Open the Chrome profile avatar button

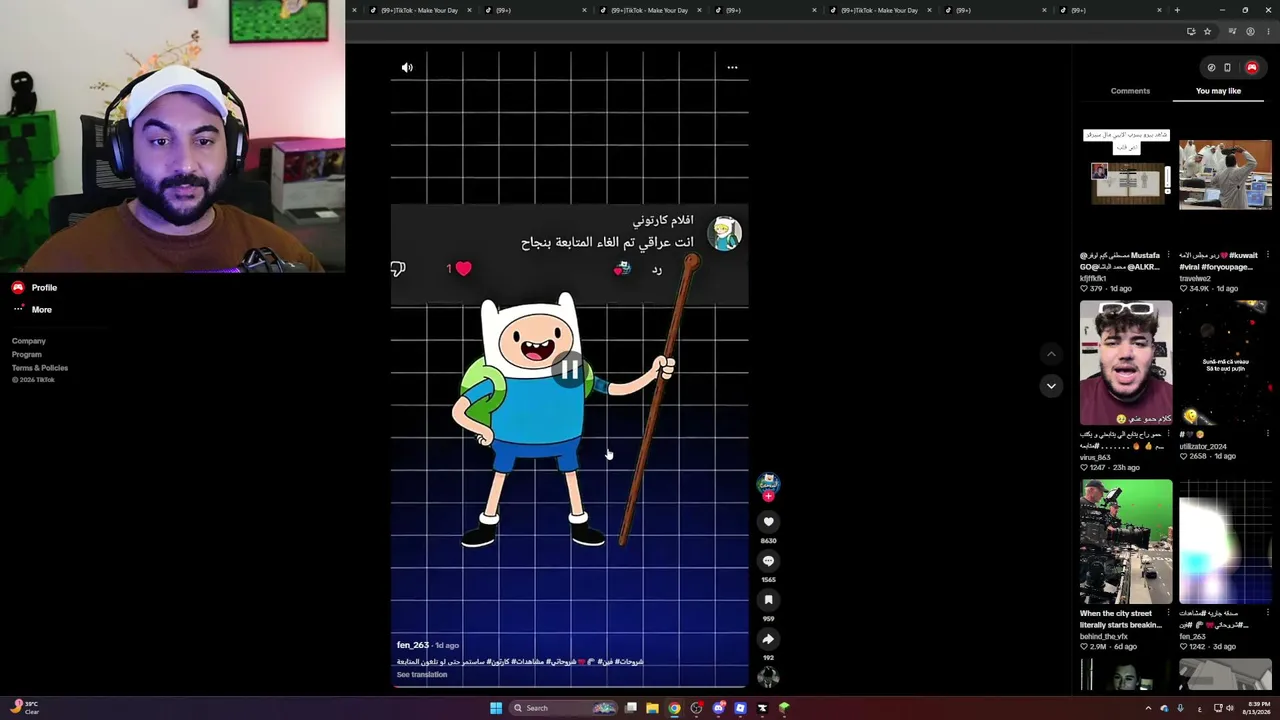[x=1250, y=32]
